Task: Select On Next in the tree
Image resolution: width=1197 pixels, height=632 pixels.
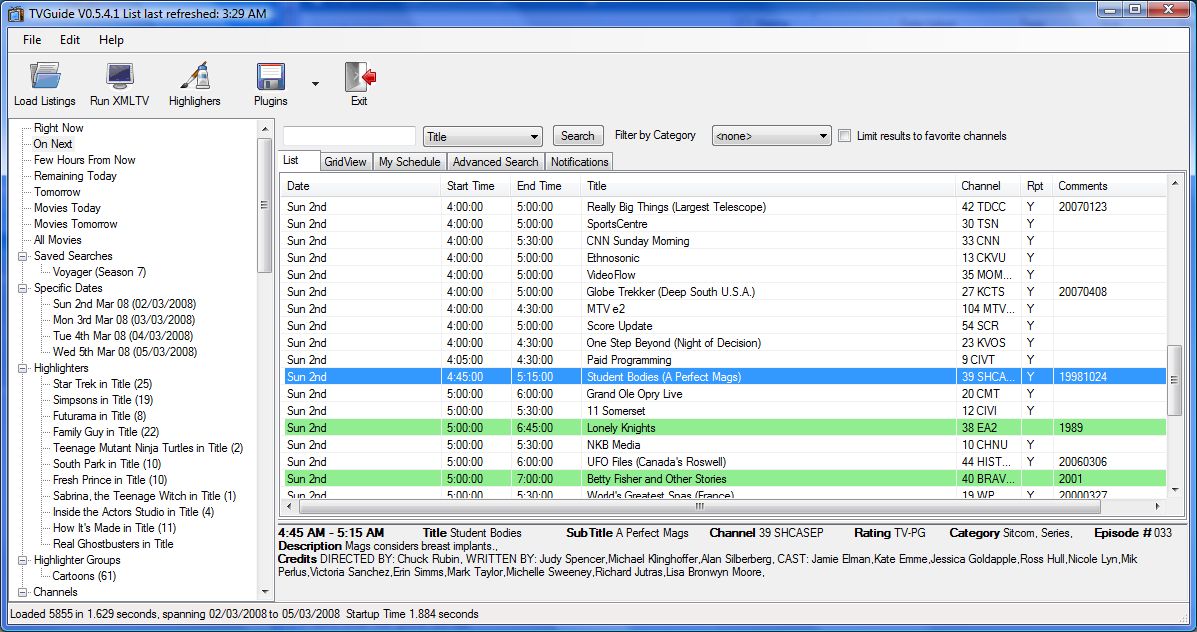Action: 53,144
